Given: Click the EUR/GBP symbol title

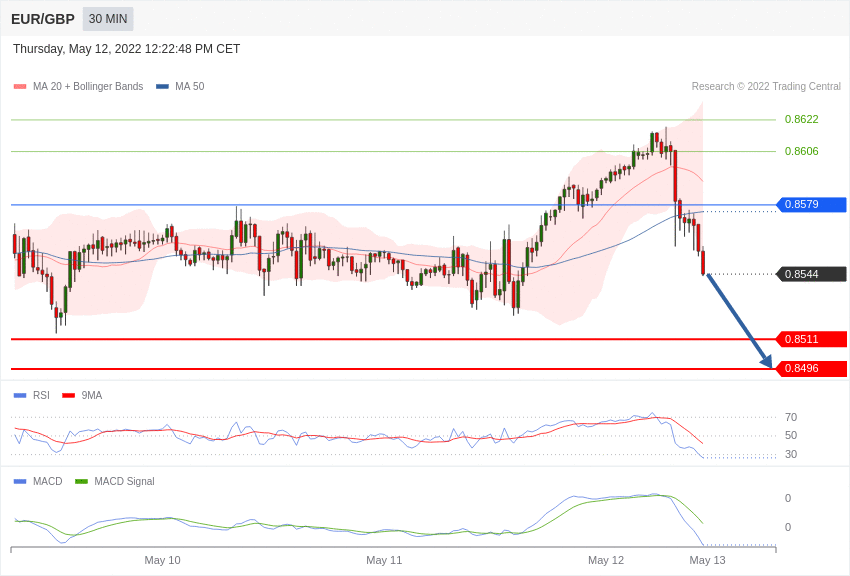Looking at the screenshot, I should tap(43, 19).
